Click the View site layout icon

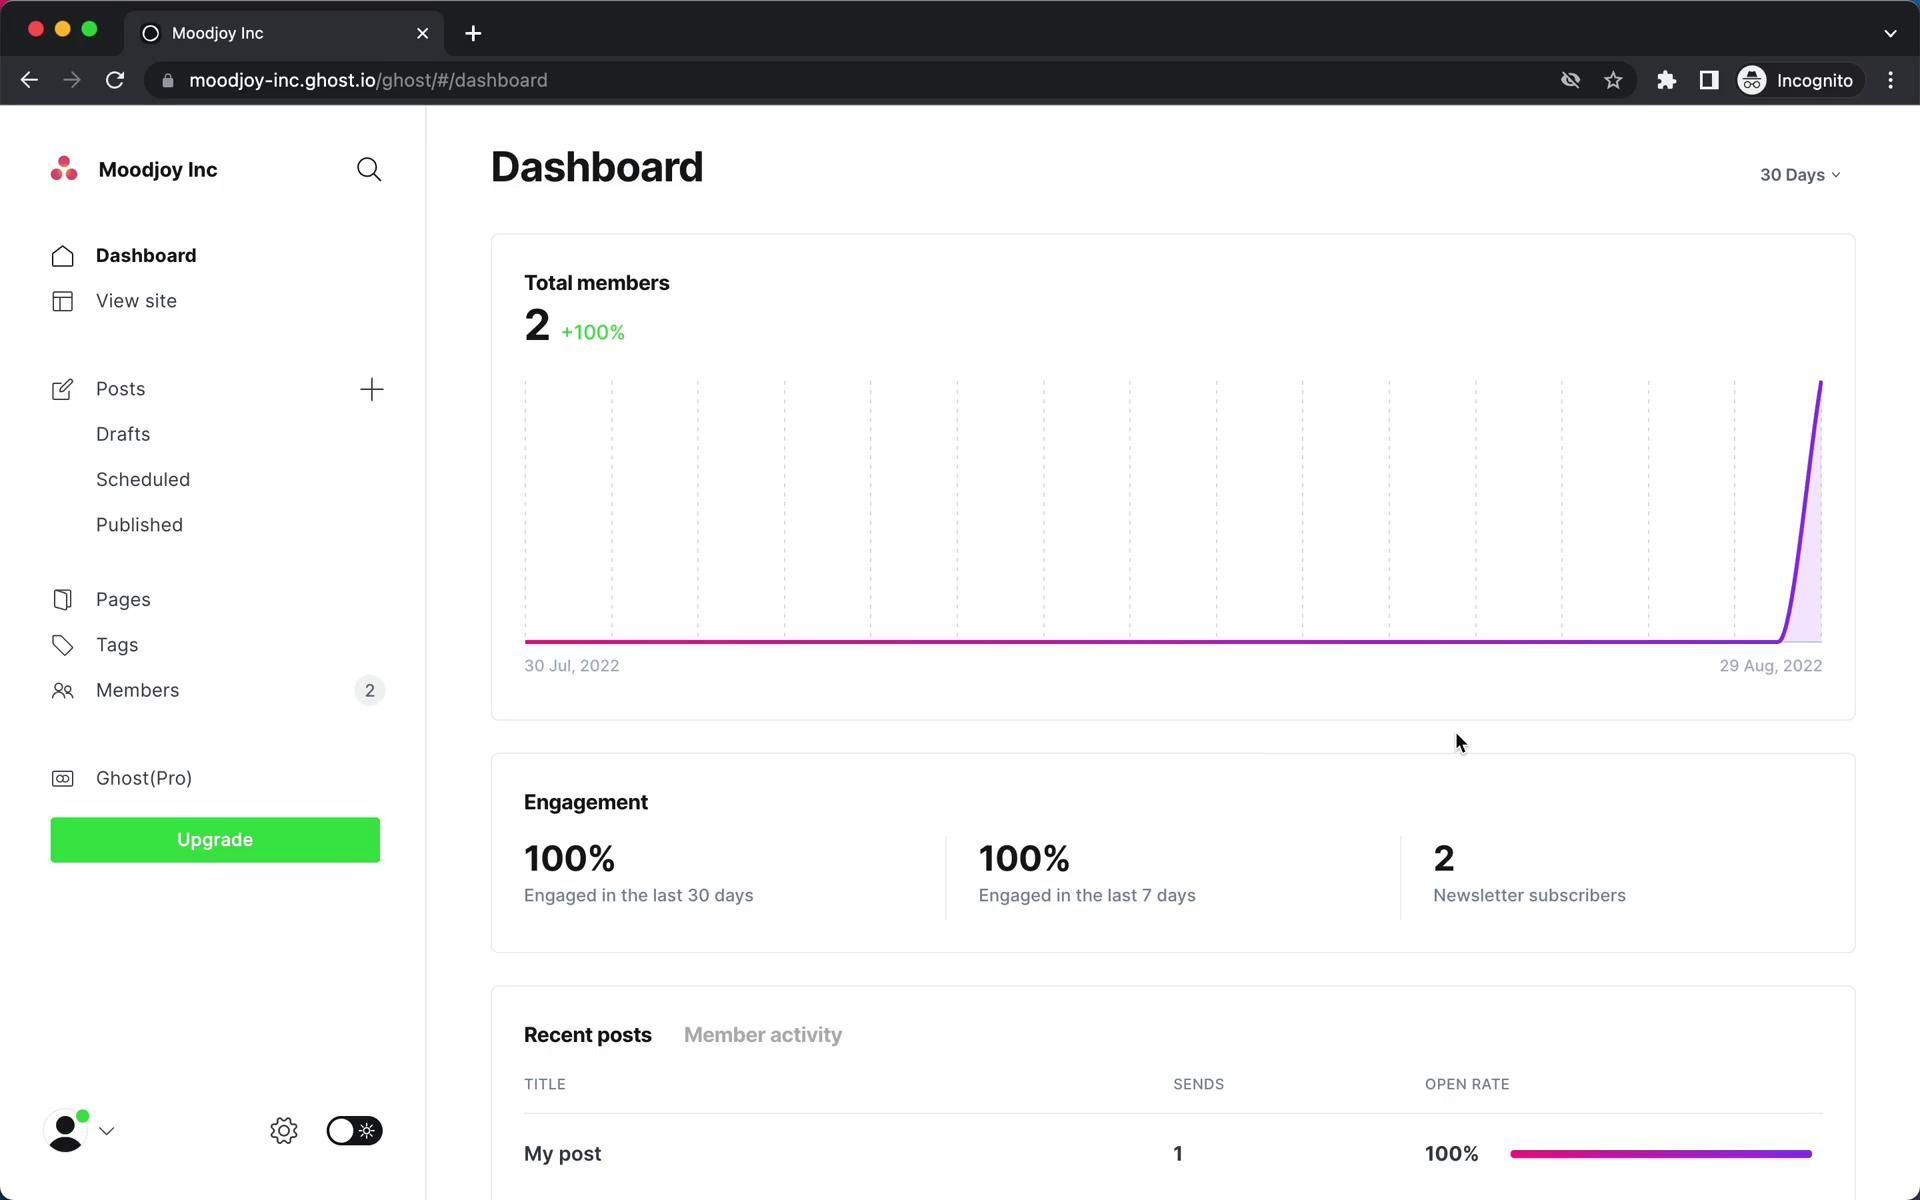coord(62,301)
